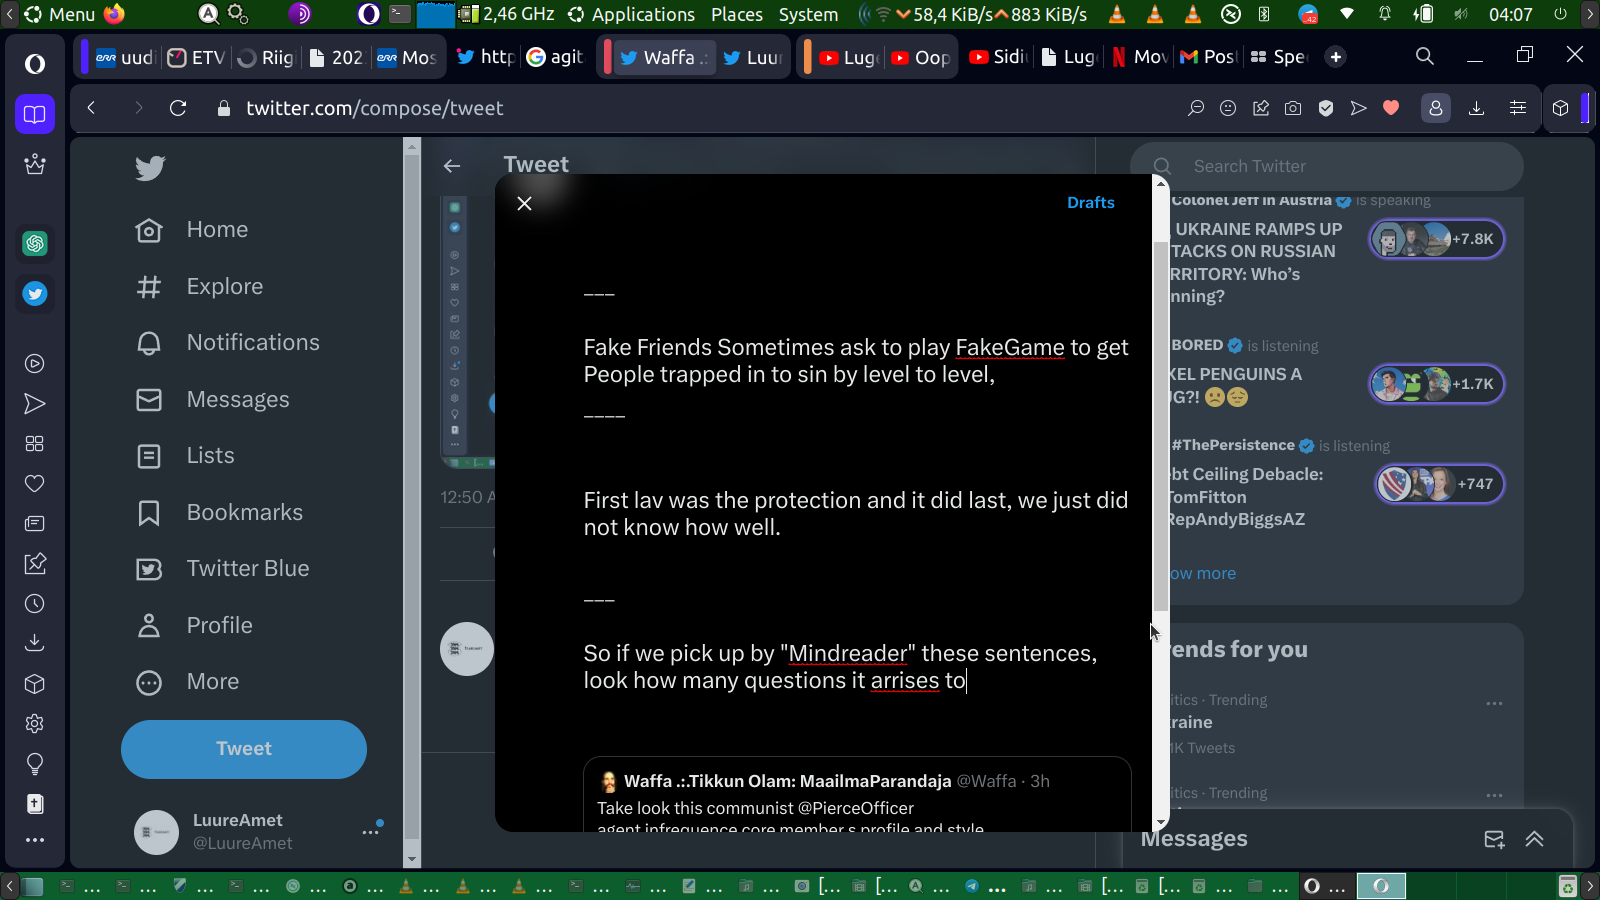
Task: Click the compose dialog scrollbar thumb
Action: point(1160,425)
